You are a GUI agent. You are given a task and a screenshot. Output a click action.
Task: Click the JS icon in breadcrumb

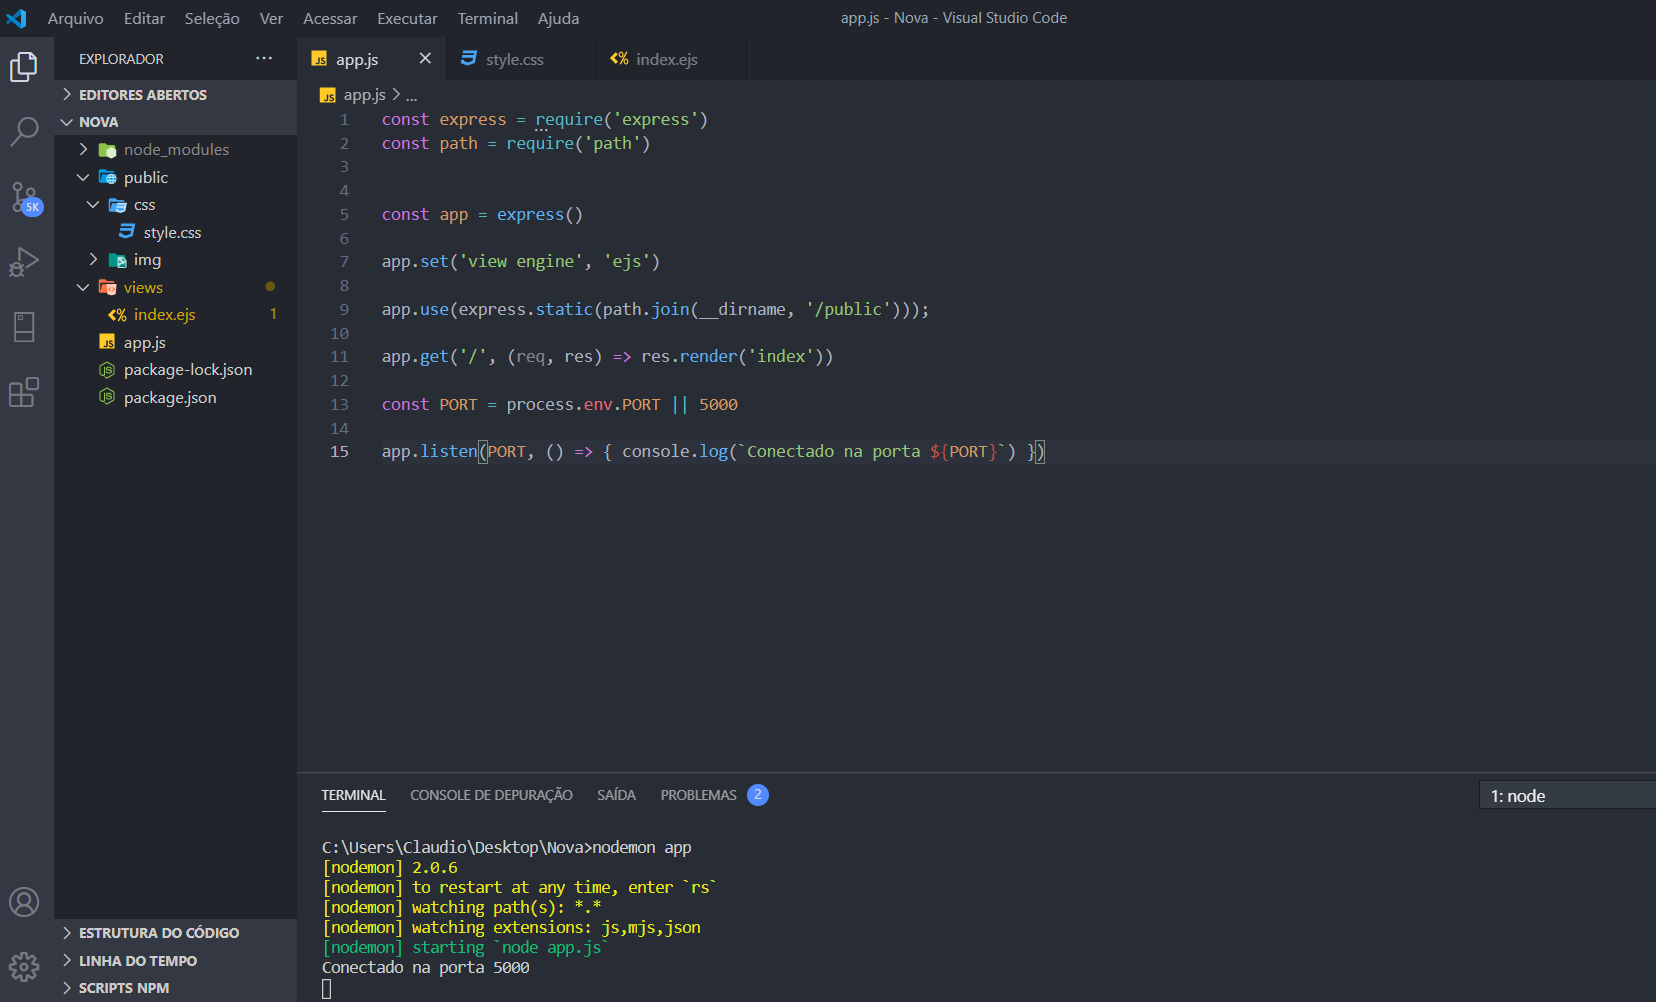[328, 95]
